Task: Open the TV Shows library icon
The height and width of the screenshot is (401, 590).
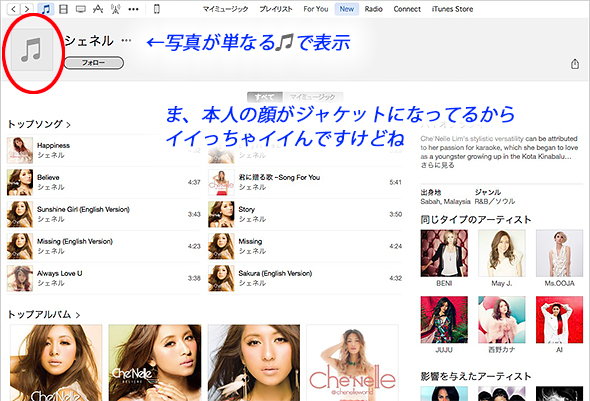Action: (x=81, y=9)
